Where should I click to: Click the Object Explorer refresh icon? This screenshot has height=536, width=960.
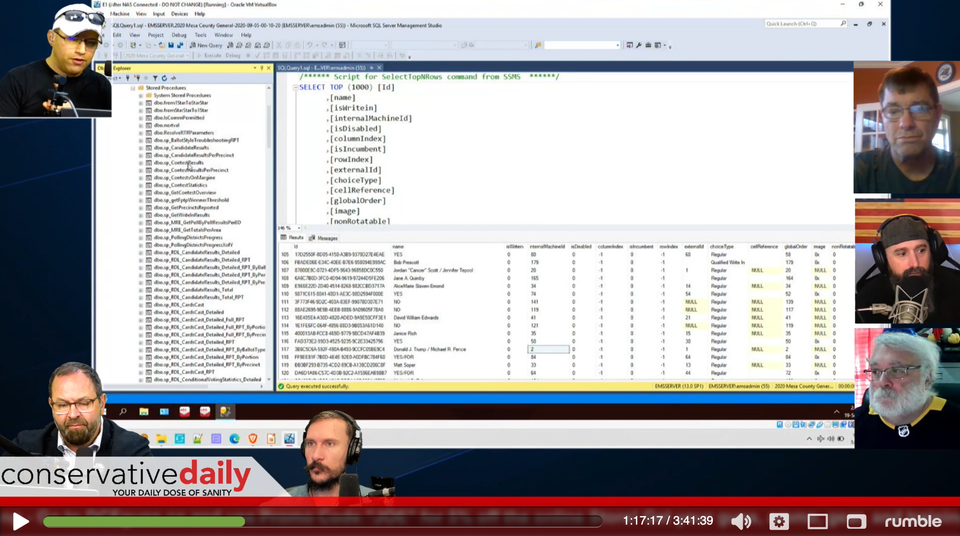[x=164, y=78]
